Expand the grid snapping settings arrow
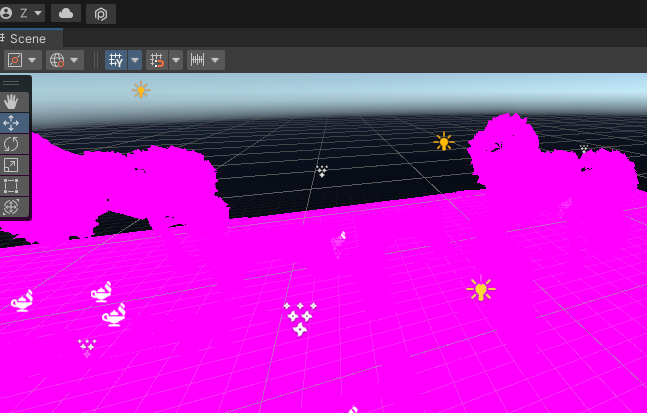The width and height of the screenshot is (647, 413). 176,60
